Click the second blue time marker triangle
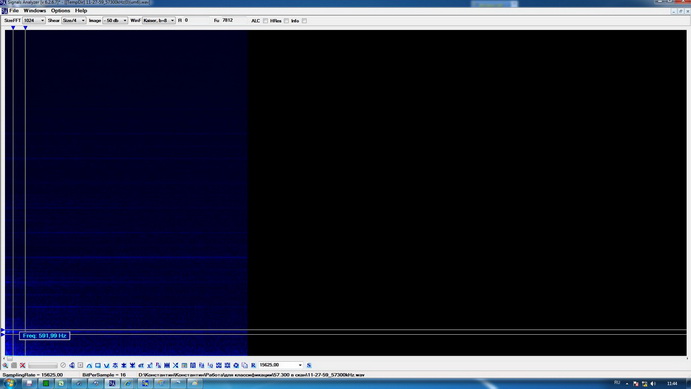 point(26,28)
